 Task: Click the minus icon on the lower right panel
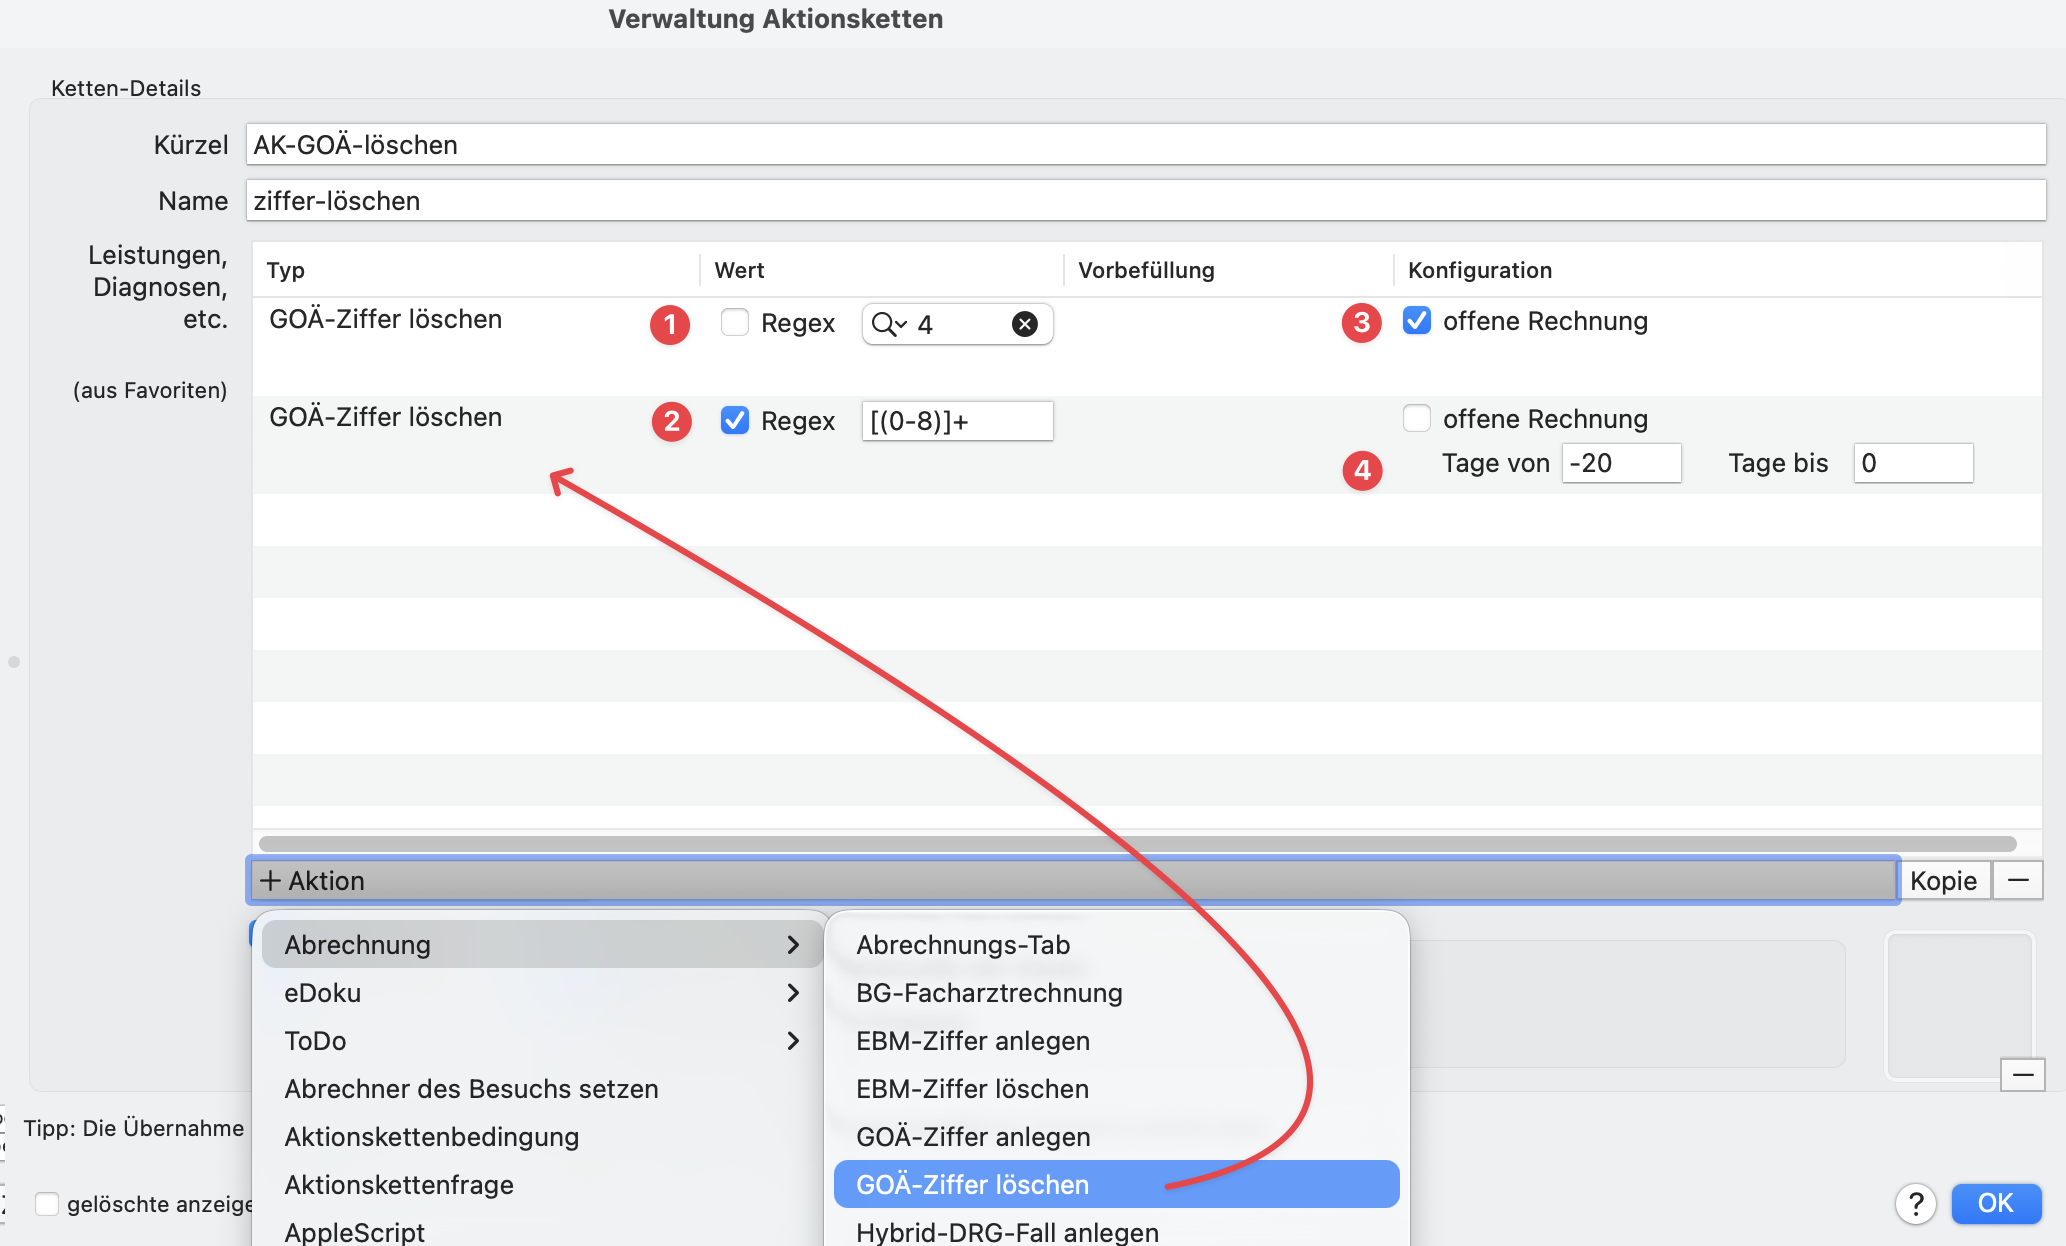pyautogui.click(x=2023, y=1075)
